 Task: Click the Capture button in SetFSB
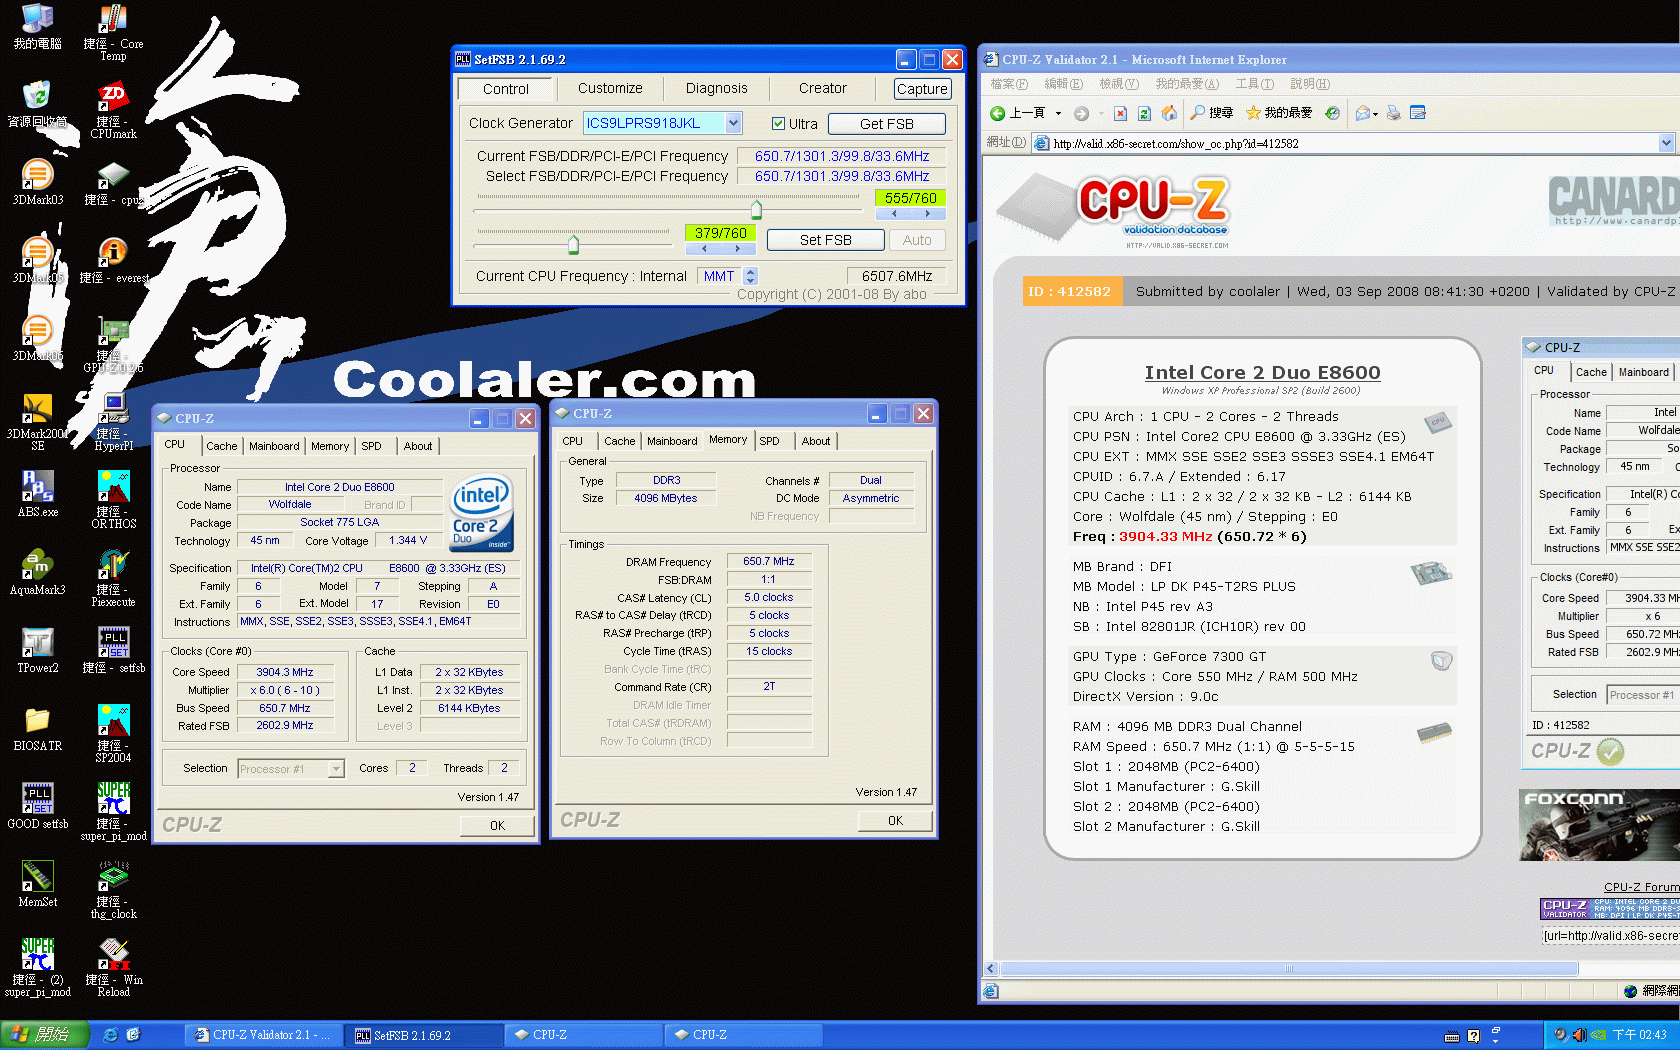click(922, 89)
